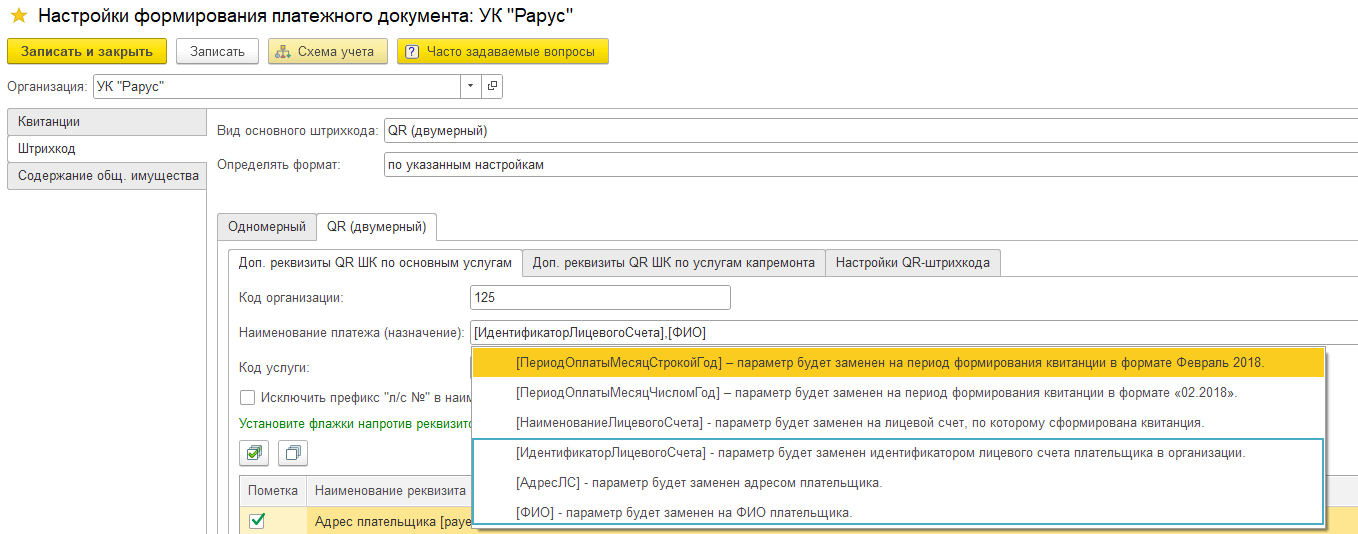Screen dimensions: 1358x534
Task: Click the Записать button
Action: click(x=217, y=52)
